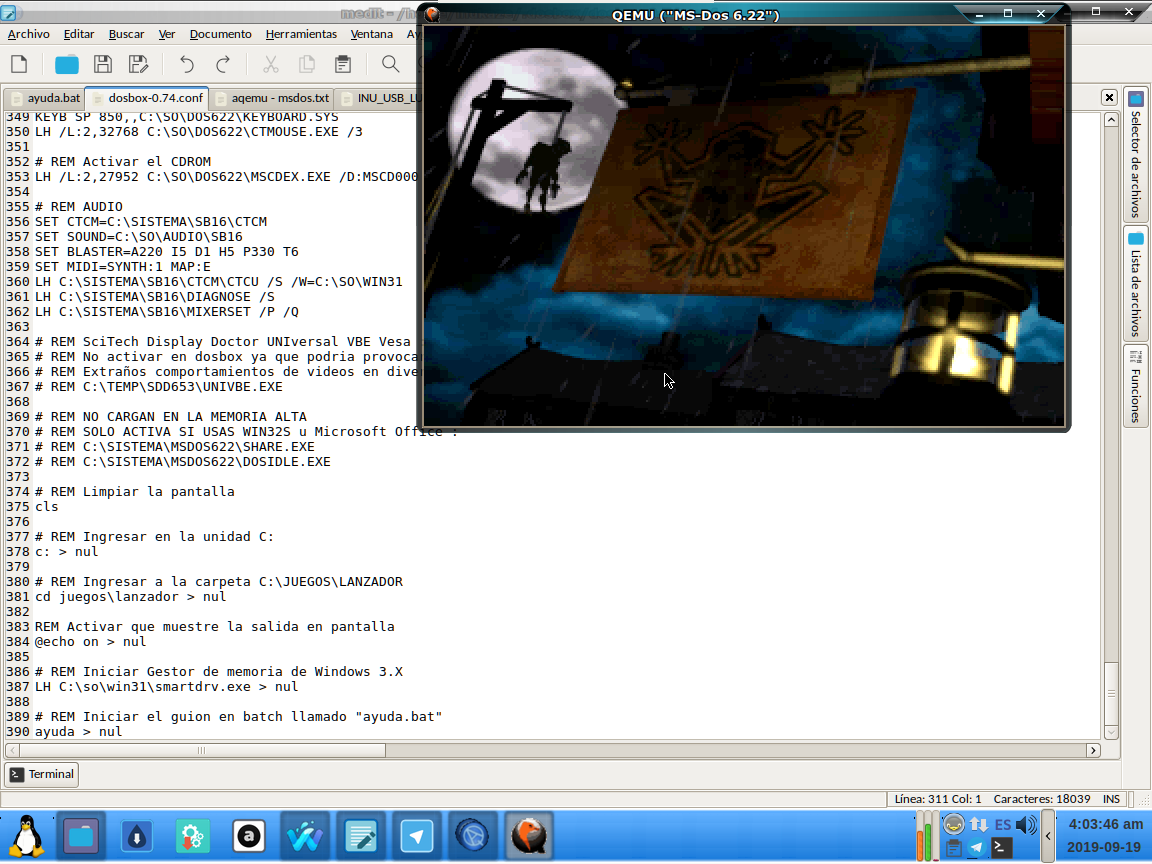1152x864 pixels.
Task: Cut the selected text with scissors icon
Action: (x=271, y=65)
